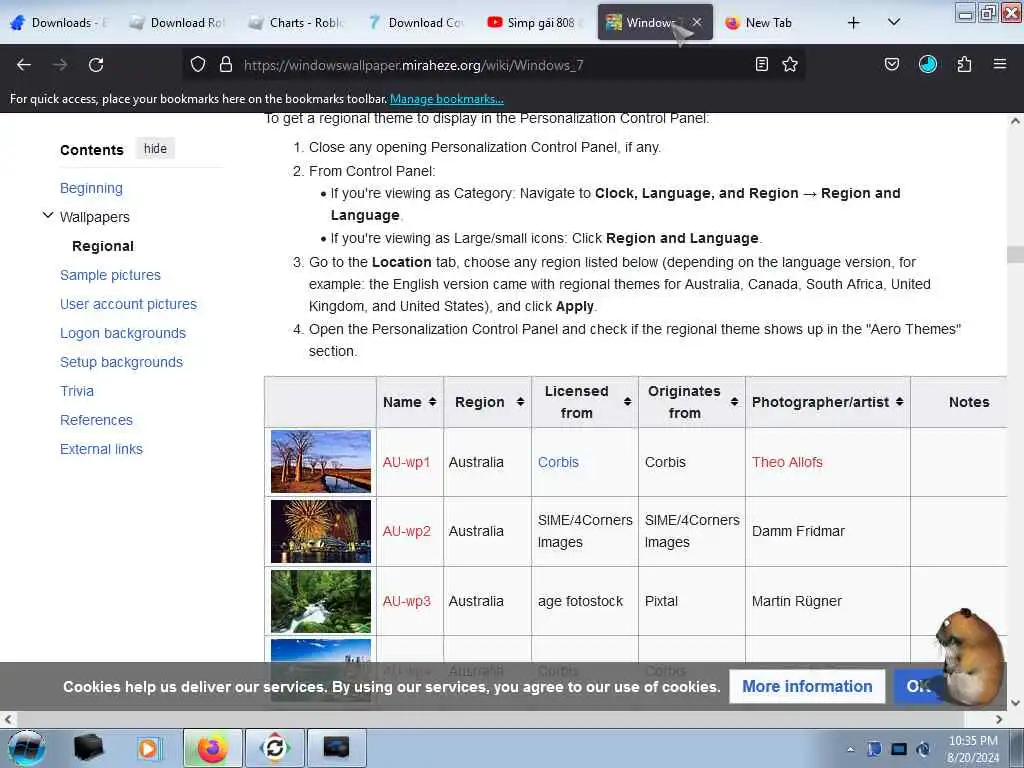The image size is (1024, 768).
Task: Open the AU-wp3 forest stream thumbnail
Action: (321, 601)
